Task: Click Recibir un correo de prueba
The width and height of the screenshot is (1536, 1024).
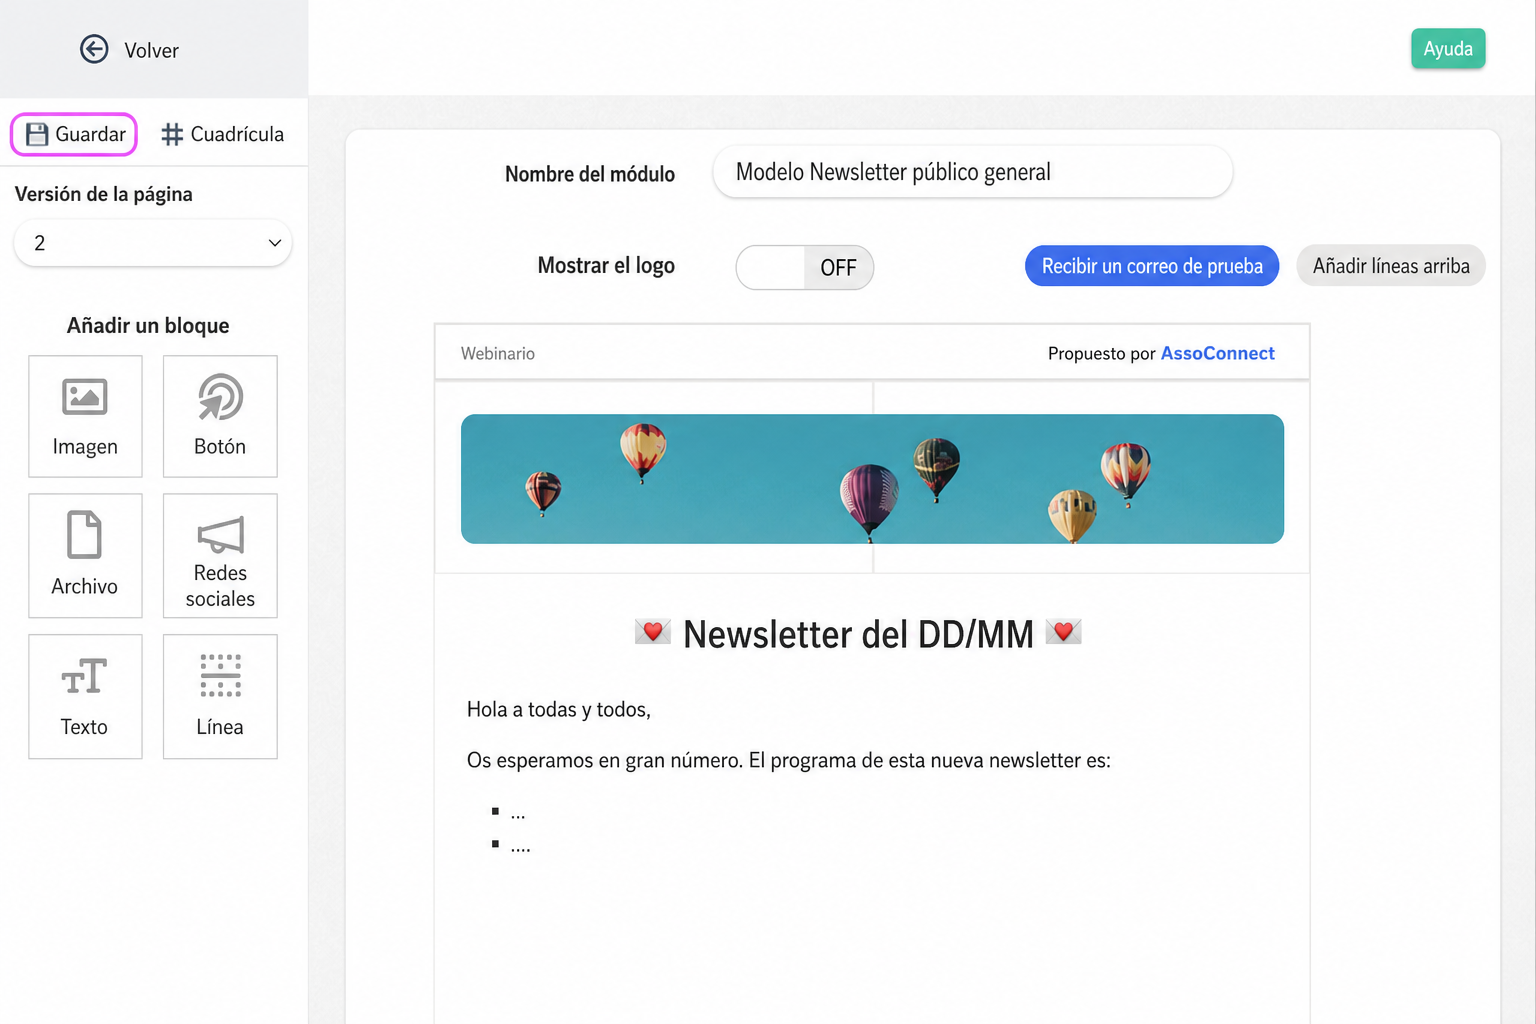Action: pyautogui.click(x=1152, y=266)
